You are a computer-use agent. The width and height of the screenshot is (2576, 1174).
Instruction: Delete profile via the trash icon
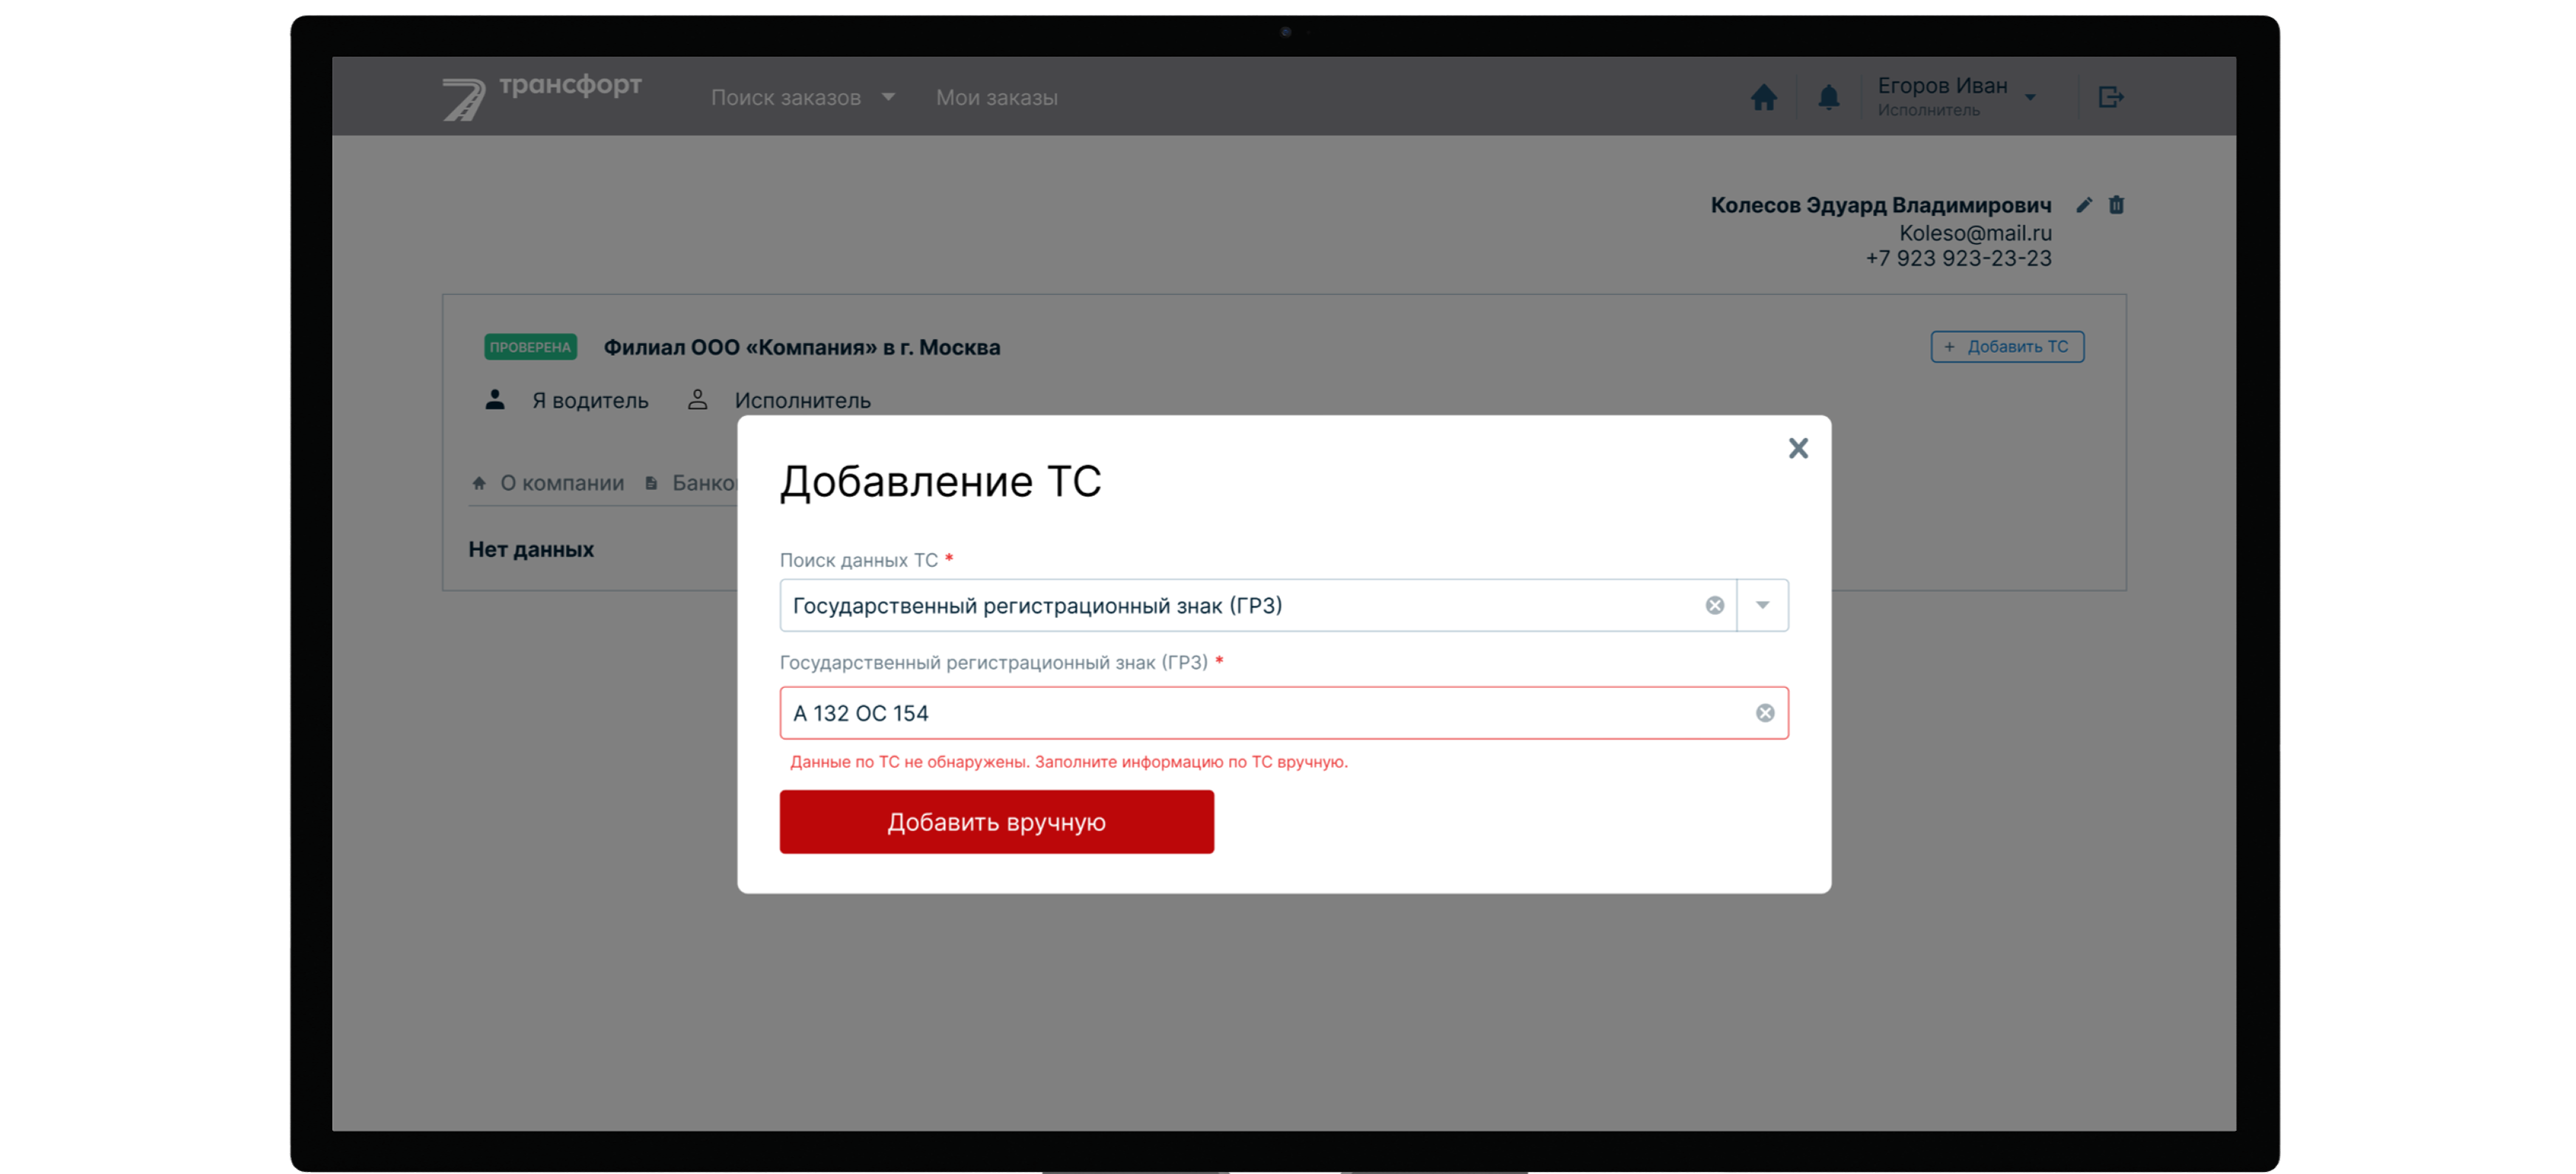(x=2117, y=205)
